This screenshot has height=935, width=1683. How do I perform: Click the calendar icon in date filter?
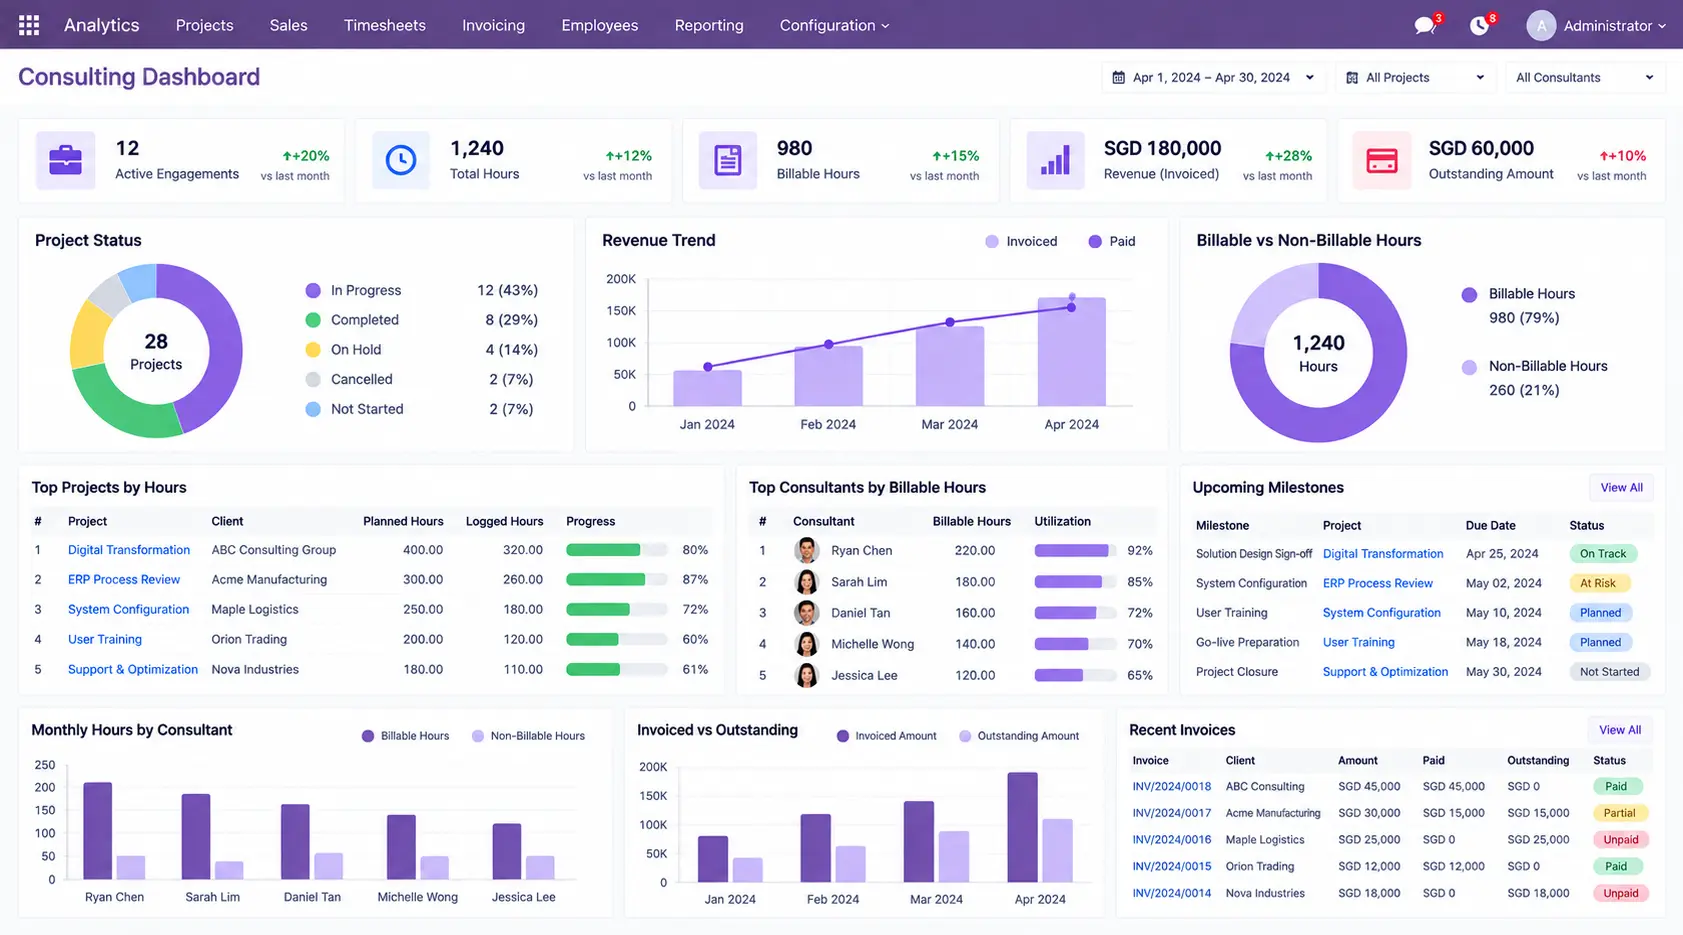(x=1119, y=78)
